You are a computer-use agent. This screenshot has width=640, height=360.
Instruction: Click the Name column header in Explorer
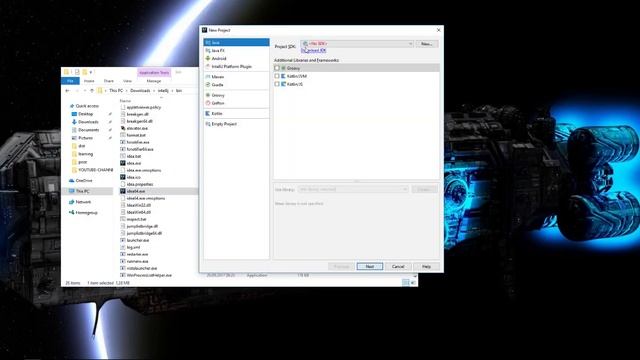coord(125,100)
